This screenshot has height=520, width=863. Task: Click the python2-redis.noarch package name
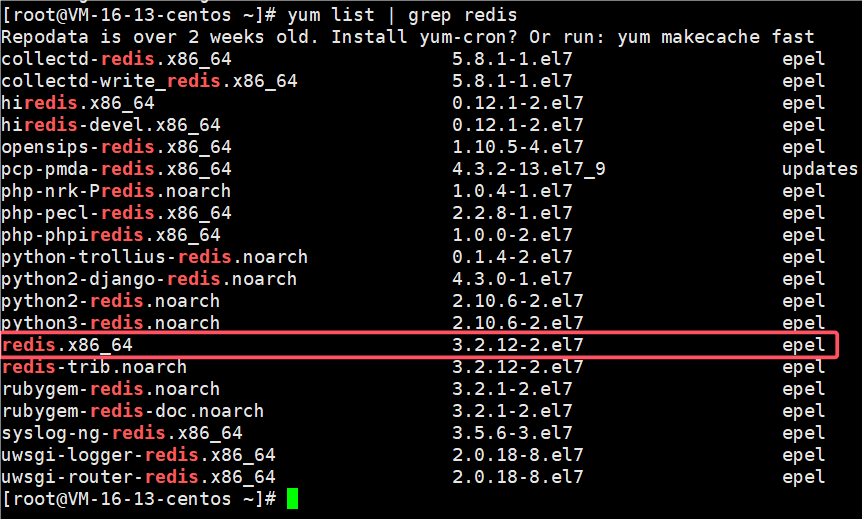(111, 301)
